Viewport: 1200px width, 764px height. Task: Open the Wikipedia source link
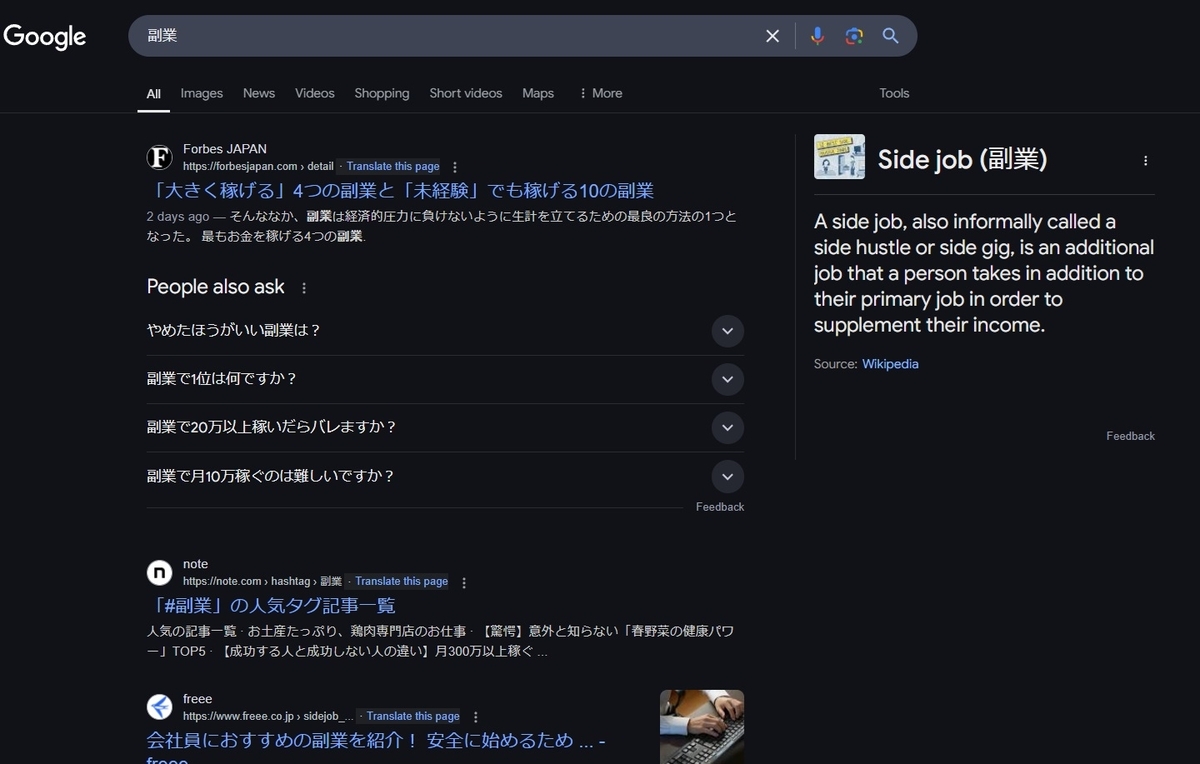(x=890, y=364)
